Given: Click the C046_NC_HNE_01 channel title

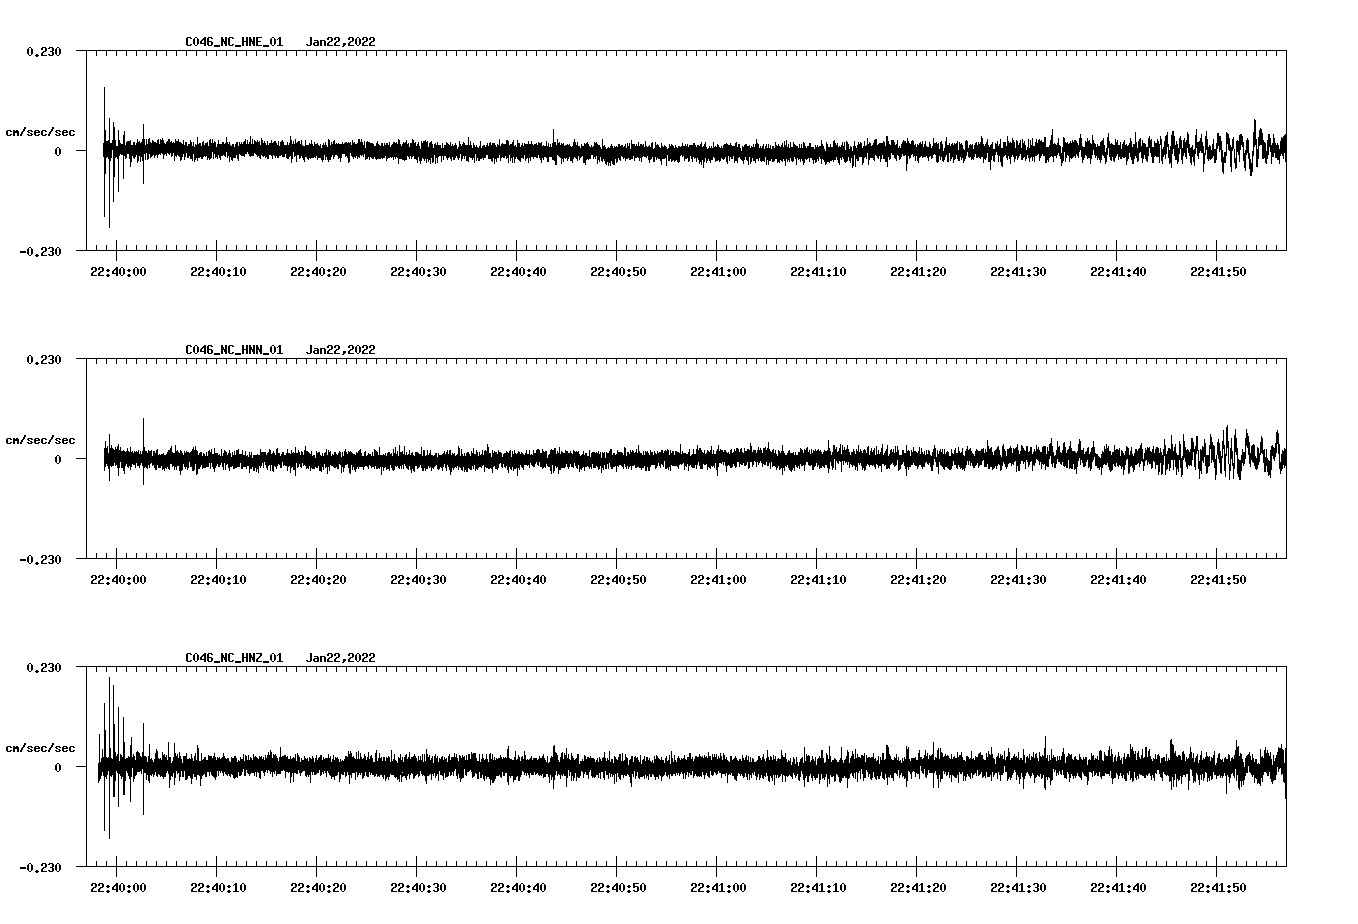Looking at the screenshot, I should click(x=234, y=42).
